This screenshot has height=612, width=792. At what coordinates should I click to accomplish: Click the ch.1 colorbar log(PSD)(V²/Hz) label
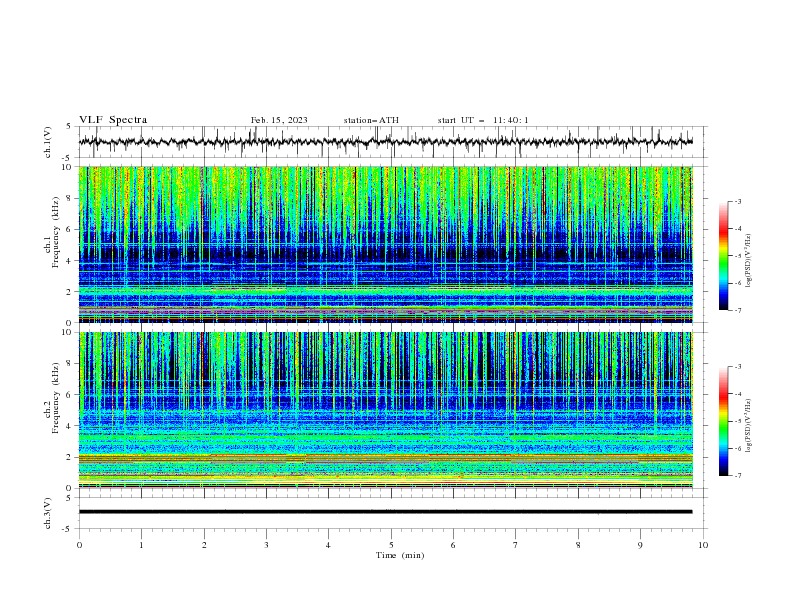(749, 261)
